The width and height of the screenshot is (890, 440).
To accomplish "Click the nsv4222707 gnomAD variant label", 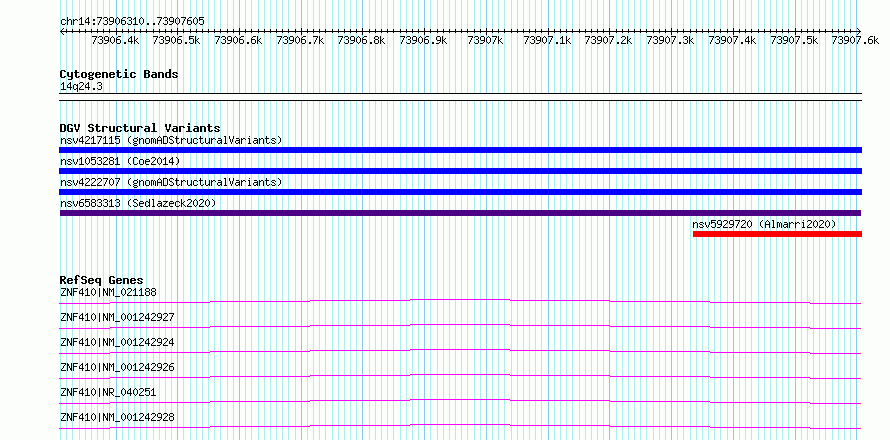I will coord(171,182).
